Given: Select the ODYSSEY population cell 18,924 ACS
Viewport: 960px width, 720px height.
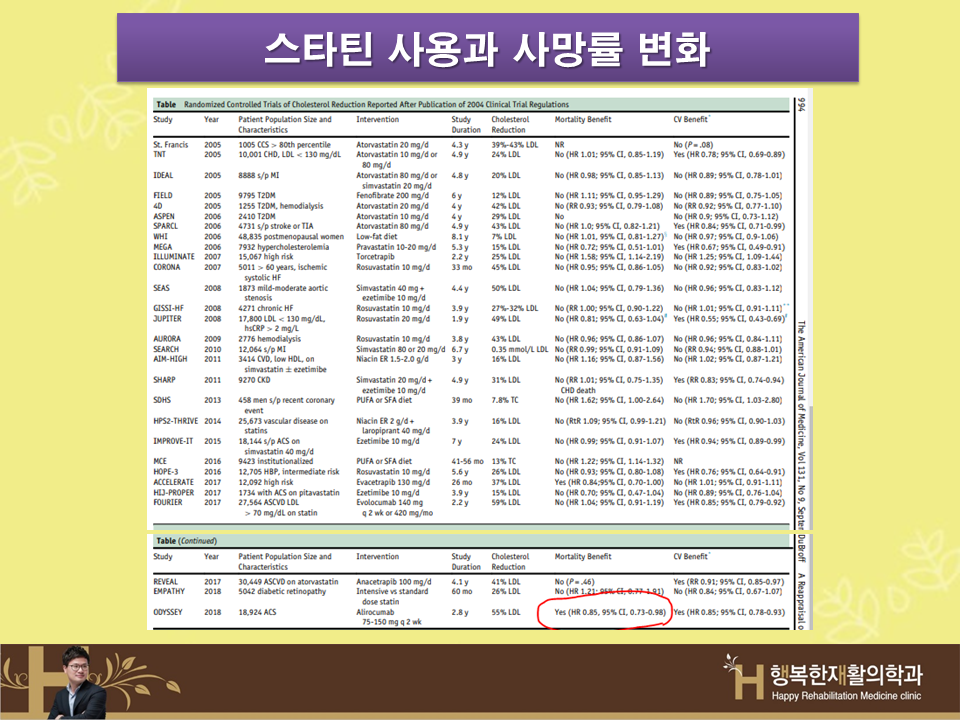Looking at the screenshot, I should 257,612.
